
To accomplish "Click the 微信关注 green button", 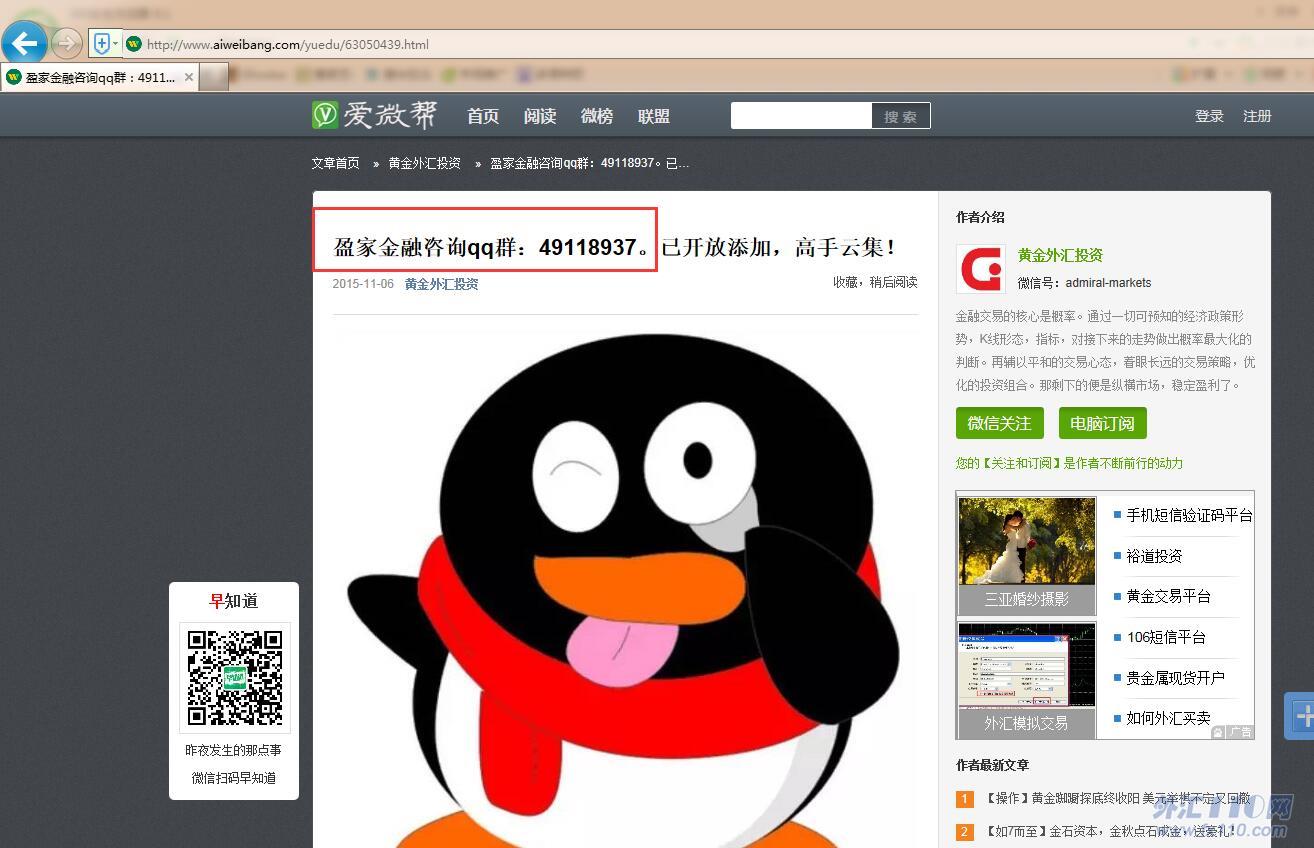I will (x=999, y=423).
